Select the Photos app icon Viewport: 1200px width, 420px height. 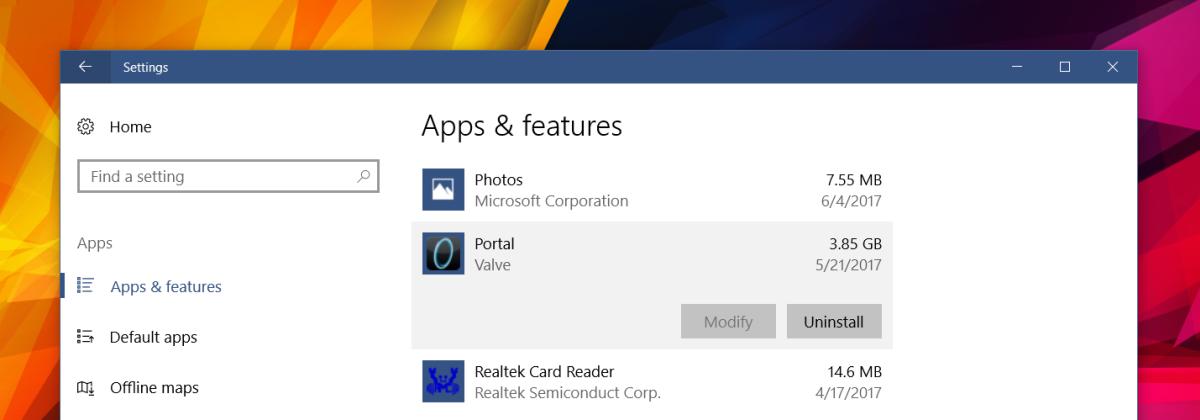(x=443, y=189)
